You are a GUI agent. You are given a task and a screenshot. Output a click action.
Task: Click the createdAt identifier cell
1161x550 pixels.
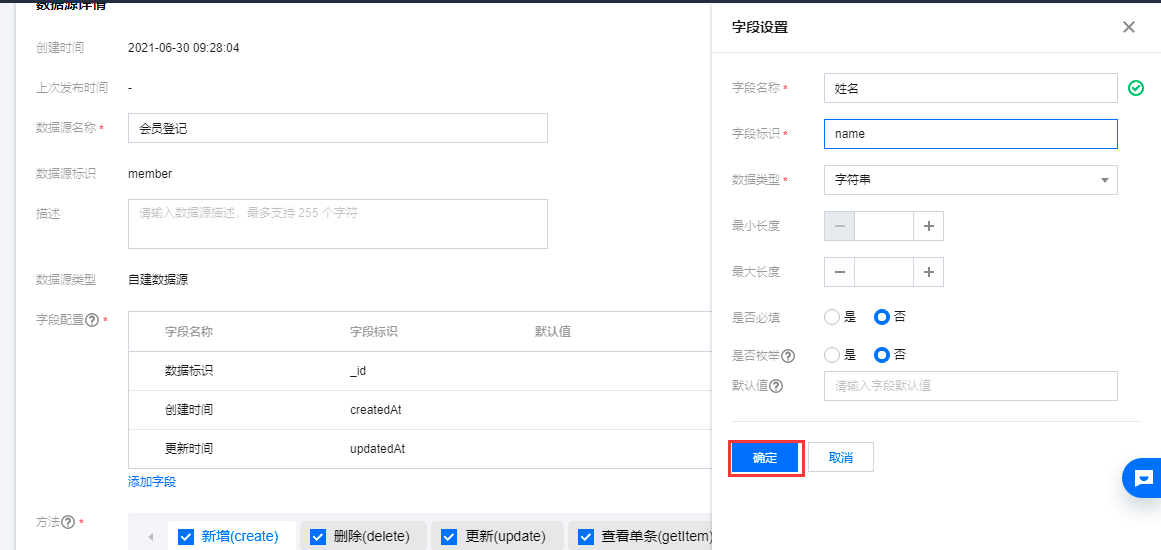[375, 409]
